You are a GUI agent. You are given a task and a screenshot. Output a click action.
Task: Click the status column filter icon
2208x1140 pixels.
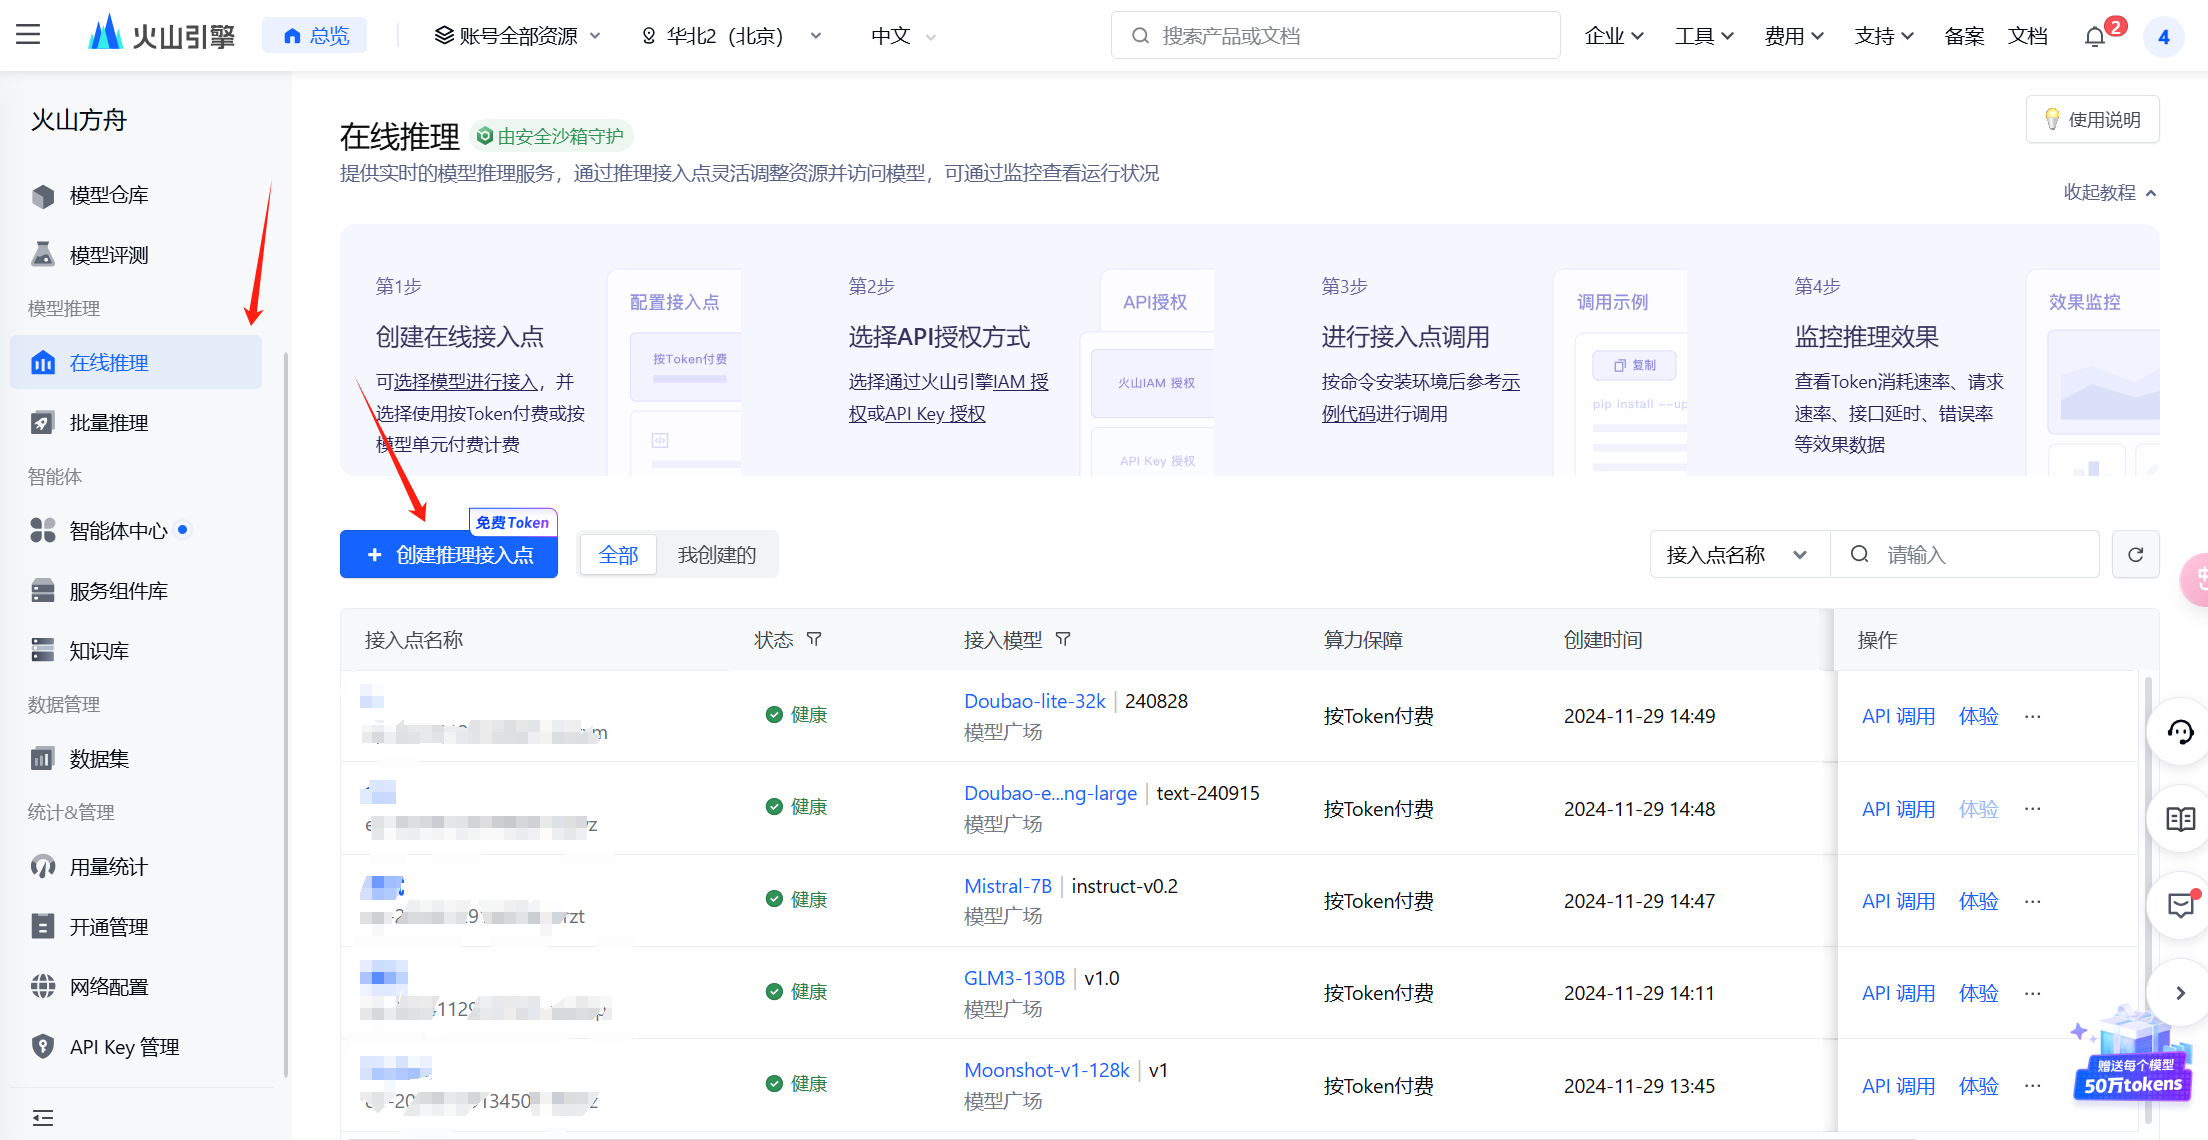pos(814,639)
